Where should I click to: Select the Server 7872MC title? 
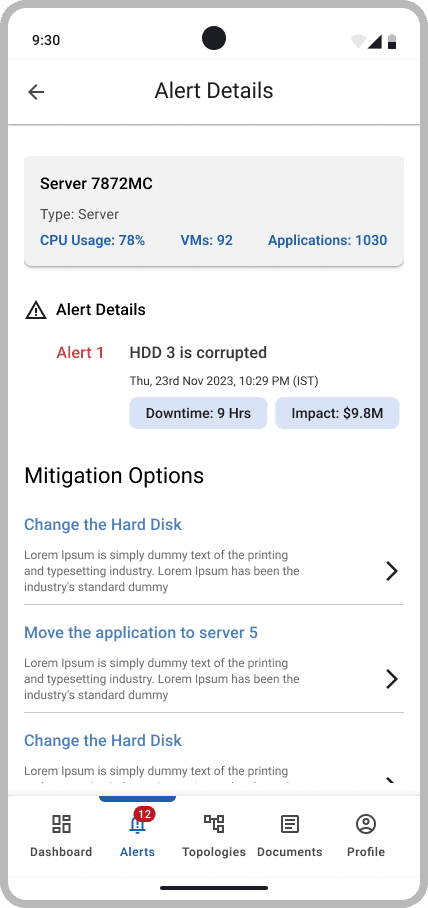coord(96,184)
